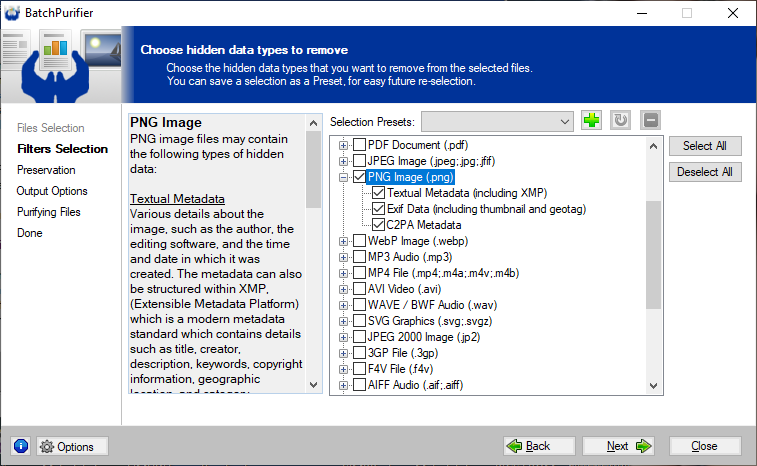The image size is (757, 466).
Task: Check the F4V File (.f4v) checkbox
Action: [359, 369]
